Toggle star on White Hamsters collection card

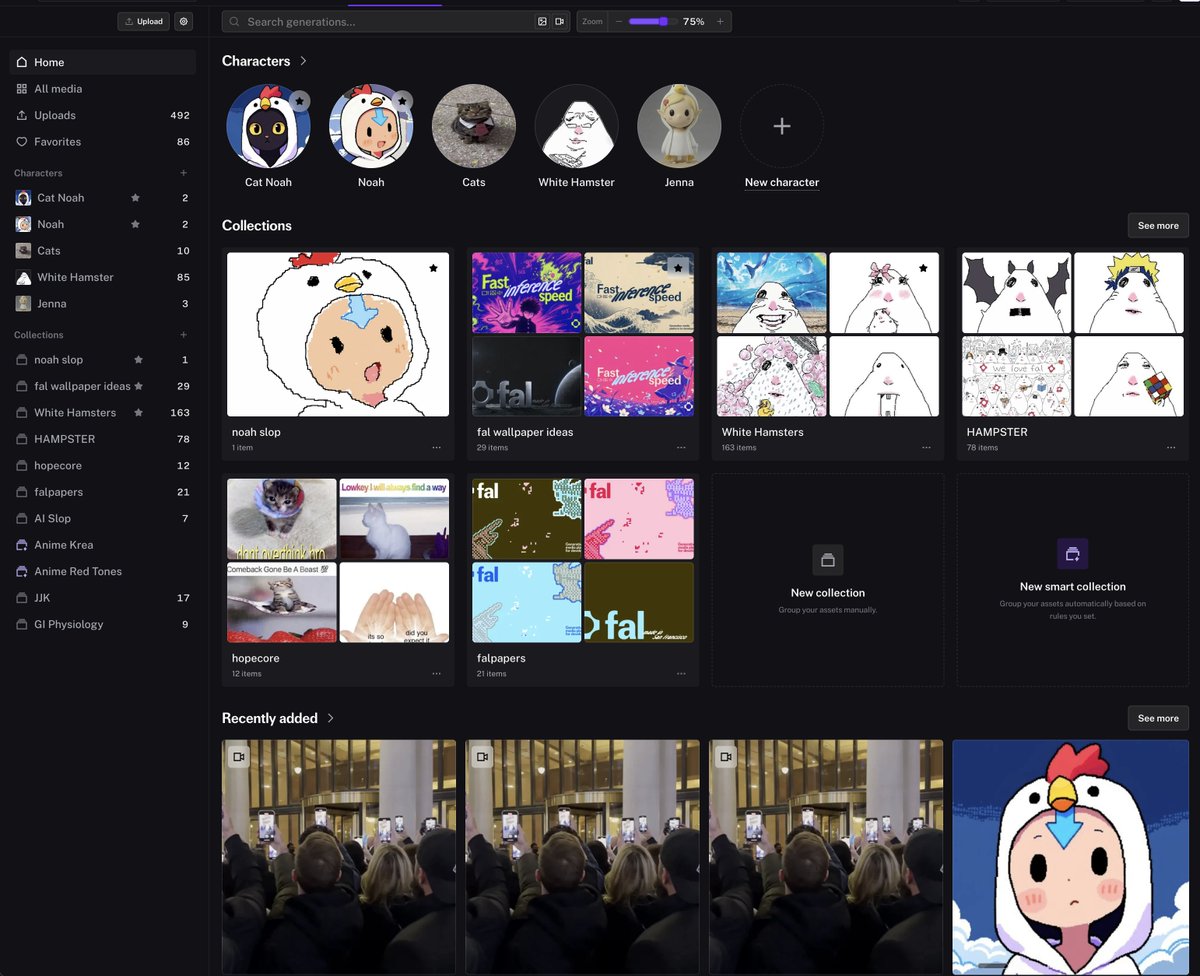(x=923, y=268)
